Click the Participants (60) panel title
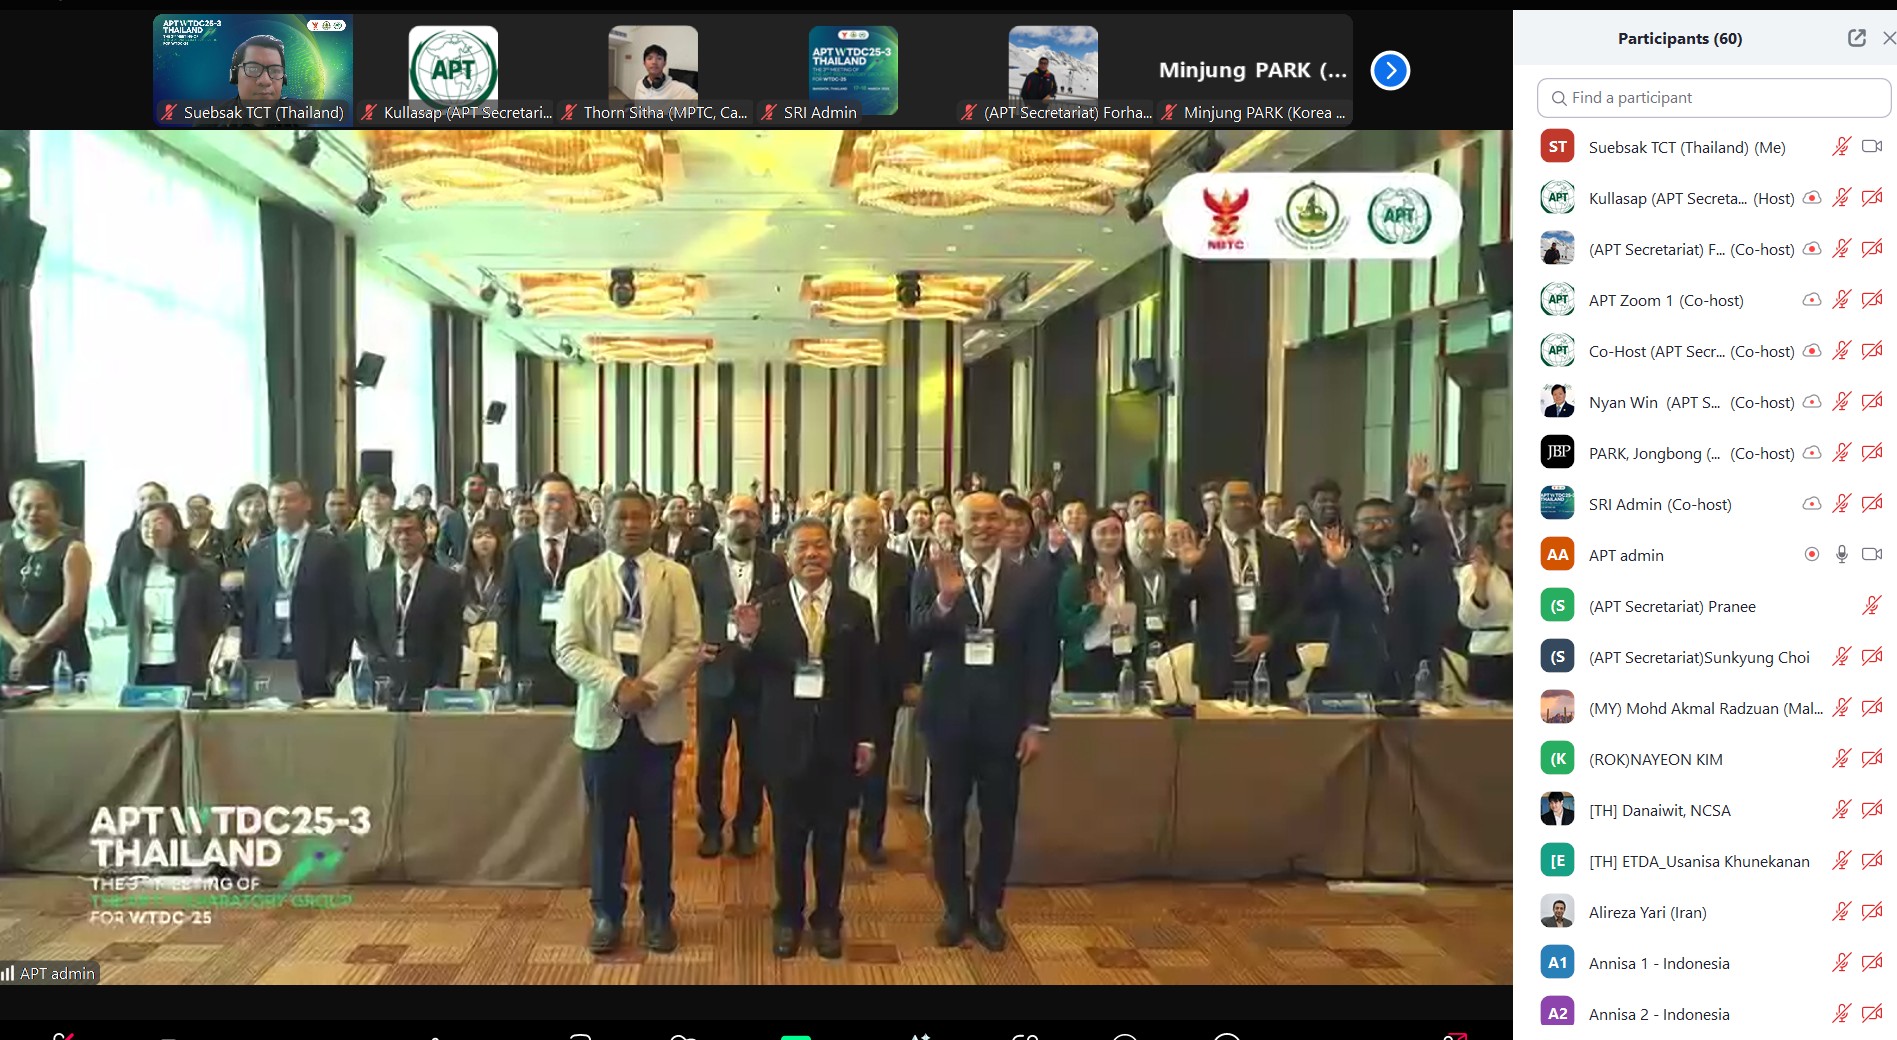Screen dimensions: 1897x1040 tap(1680, 38)
